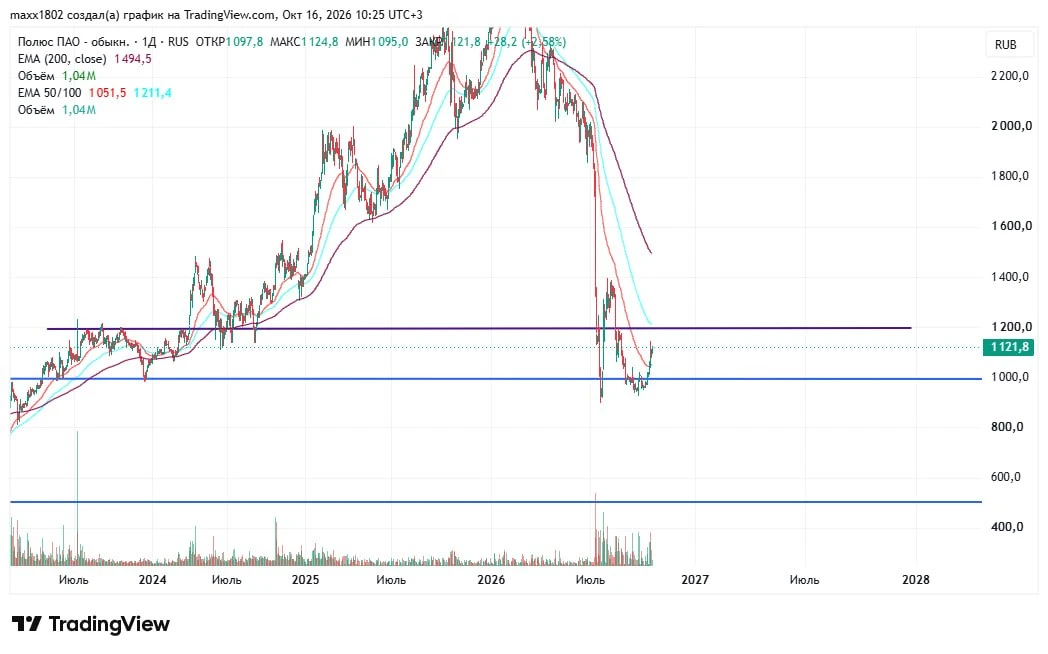1048x654 pixels.
Task: Click the open price value 1097,8
Action: (x=244, y=42)
